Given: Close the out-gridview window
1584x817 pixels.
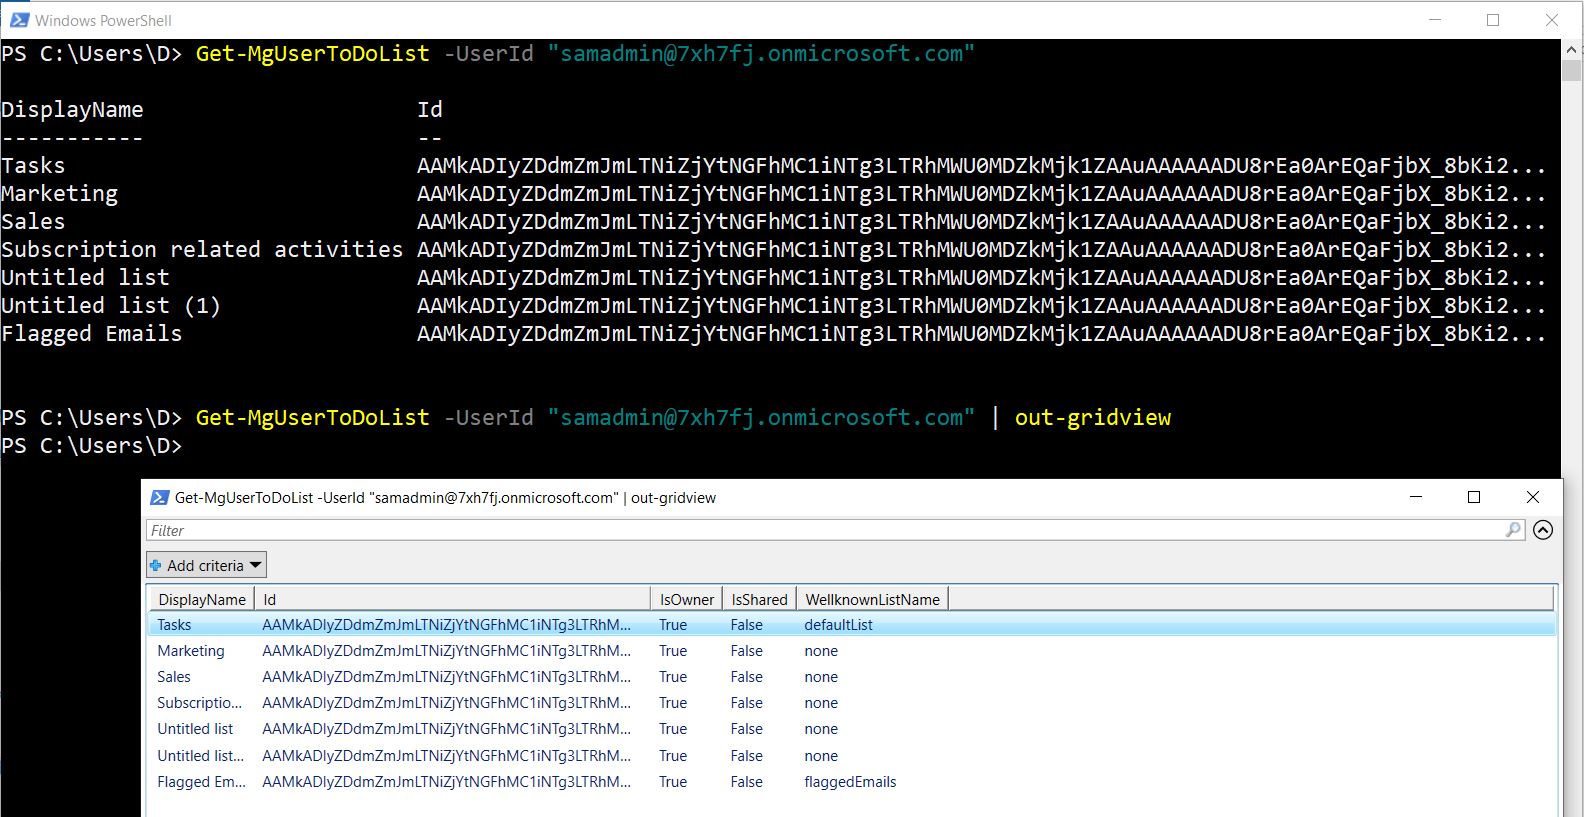Looking at the screenshot, I should pyautogui.click(x=1532, y=497).
